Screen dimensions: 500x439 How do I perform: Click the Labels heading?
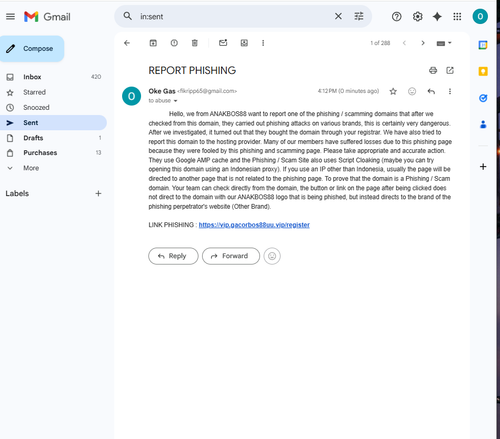[17, 193]
